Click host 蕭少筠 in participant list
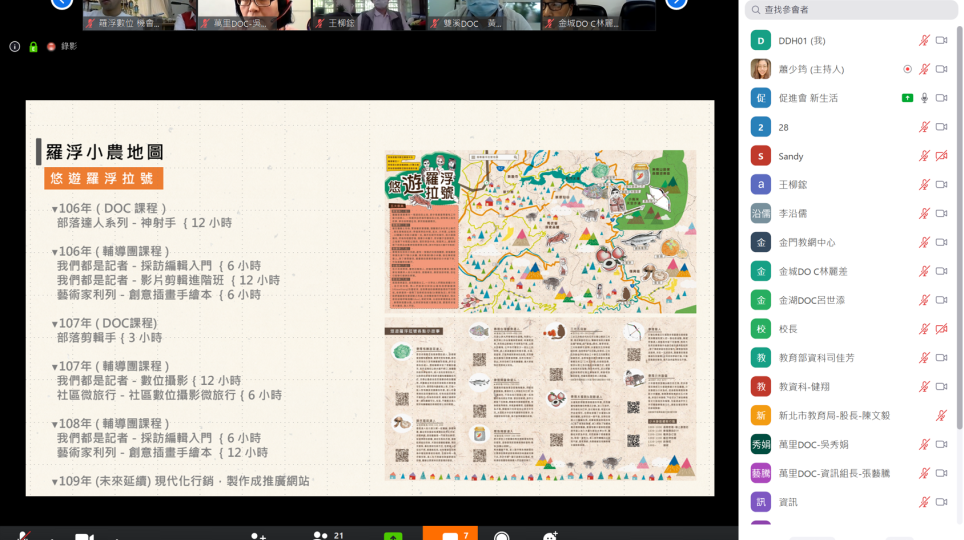The image size is (964, 540). point(811,69)
